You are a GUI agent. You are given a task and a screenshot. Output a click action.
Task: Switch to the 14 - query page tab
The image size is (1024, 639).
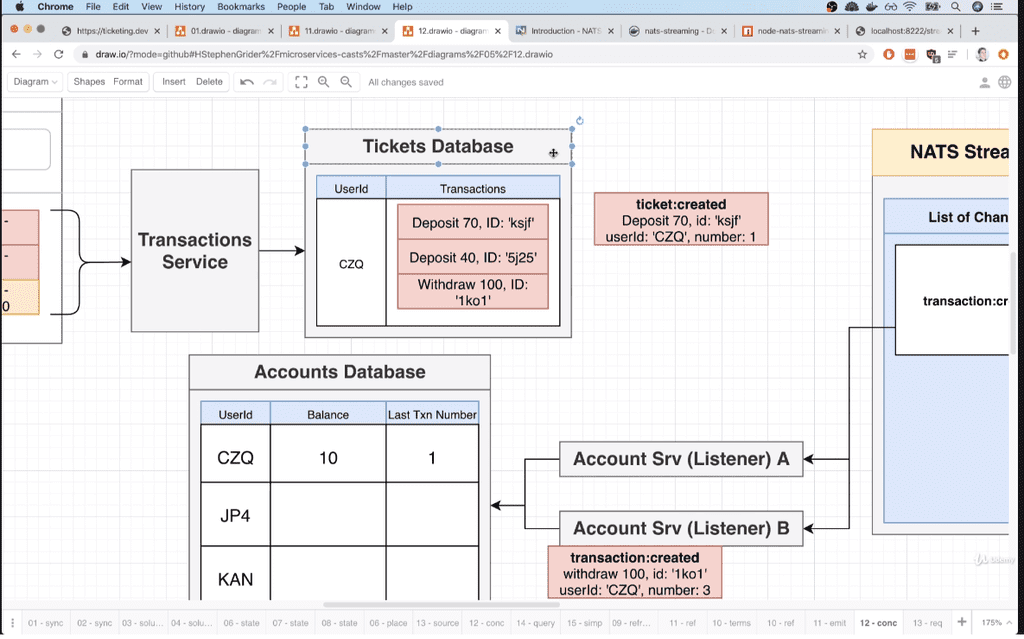click(535, 623)
